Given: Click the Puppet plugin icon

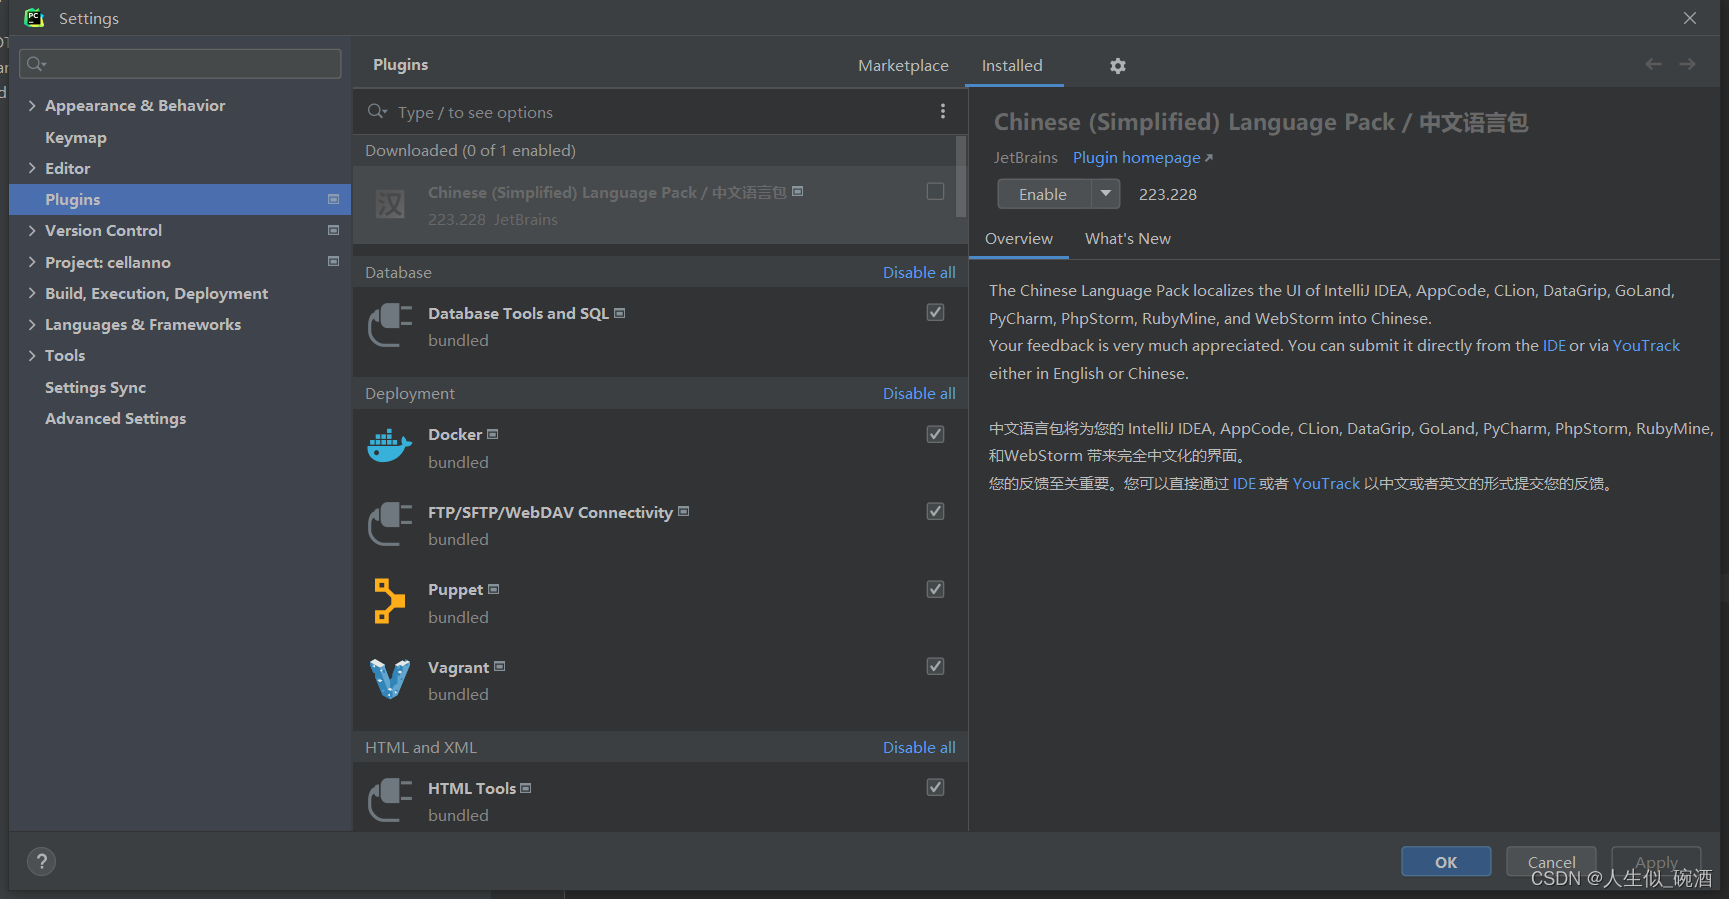Looking at the screenshot, I should [389, 601].
